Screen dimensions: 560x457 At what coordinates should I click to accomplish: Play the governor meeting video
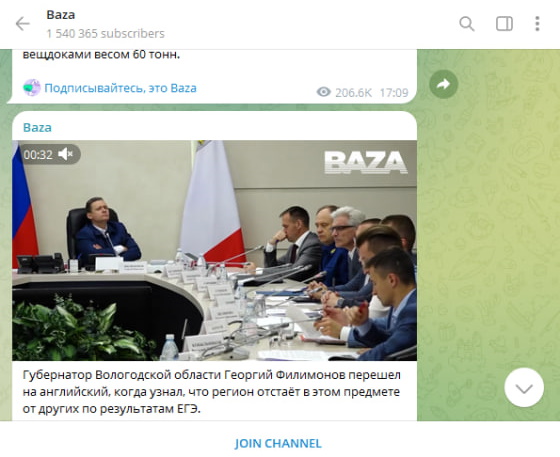pyautogui.click(x=214, y=250)
